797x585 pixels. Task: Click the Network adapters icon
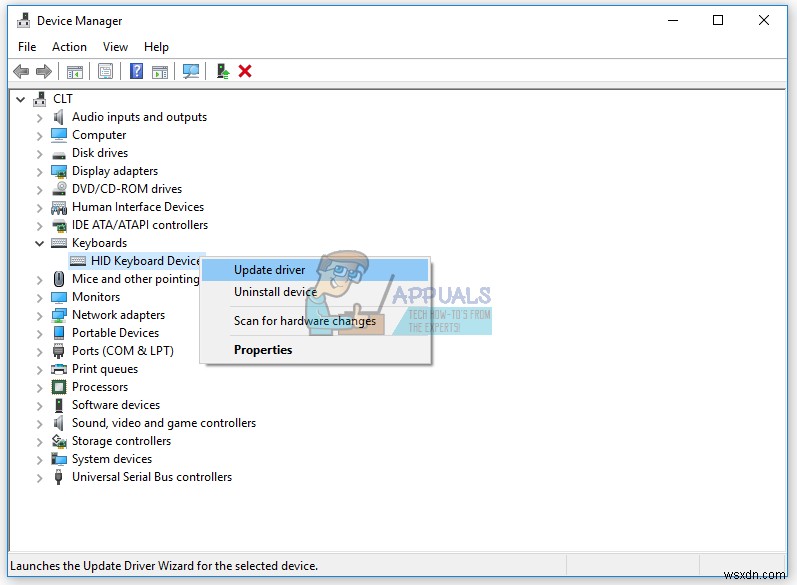[x=59, y=315]
